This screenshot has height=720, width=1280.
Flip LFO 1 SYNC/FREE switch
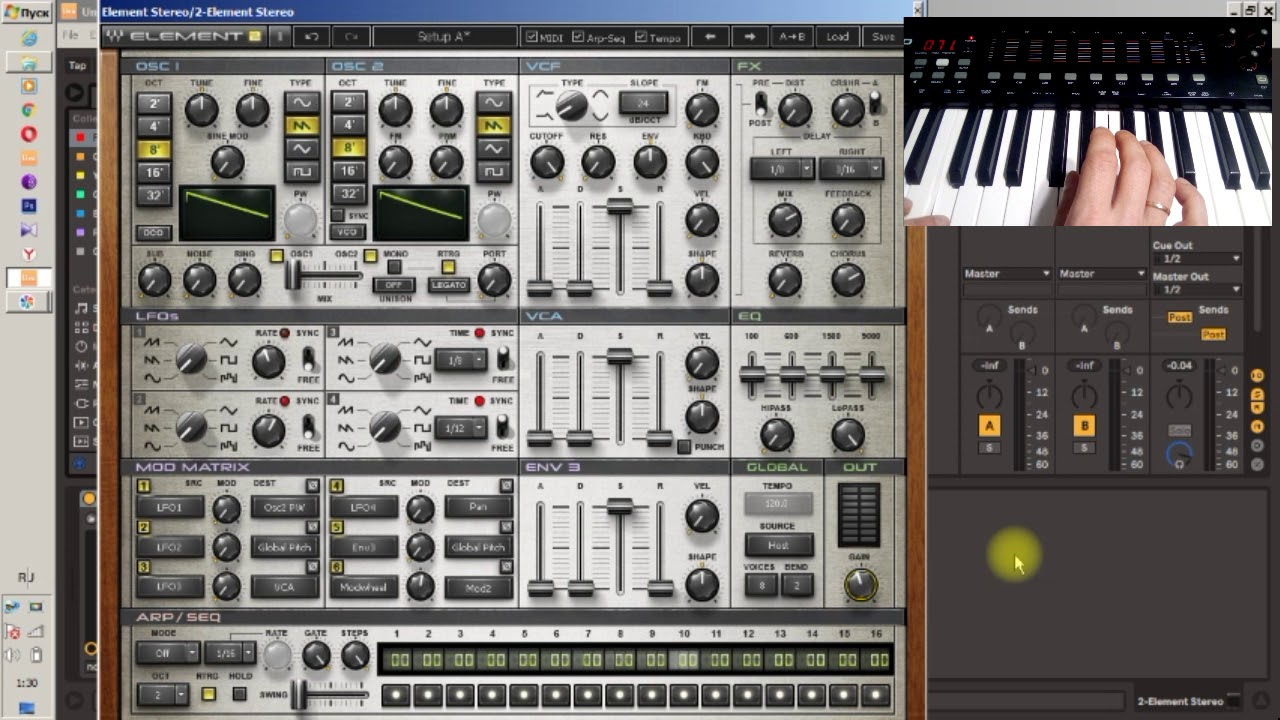(x=308, y=359)
